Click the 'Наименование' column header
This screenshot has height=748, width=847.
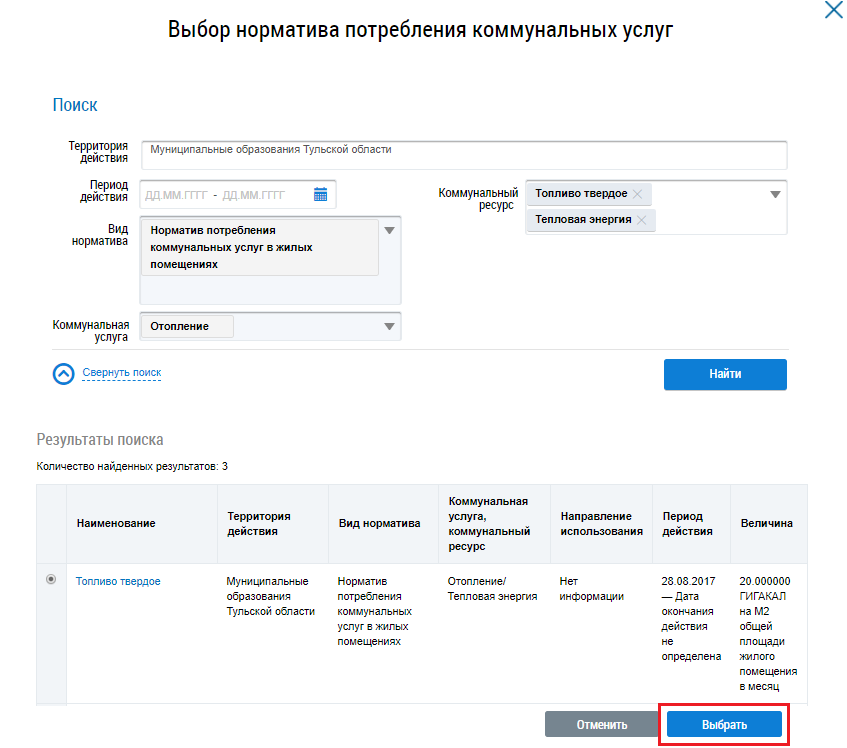click(x=116, y=523)
